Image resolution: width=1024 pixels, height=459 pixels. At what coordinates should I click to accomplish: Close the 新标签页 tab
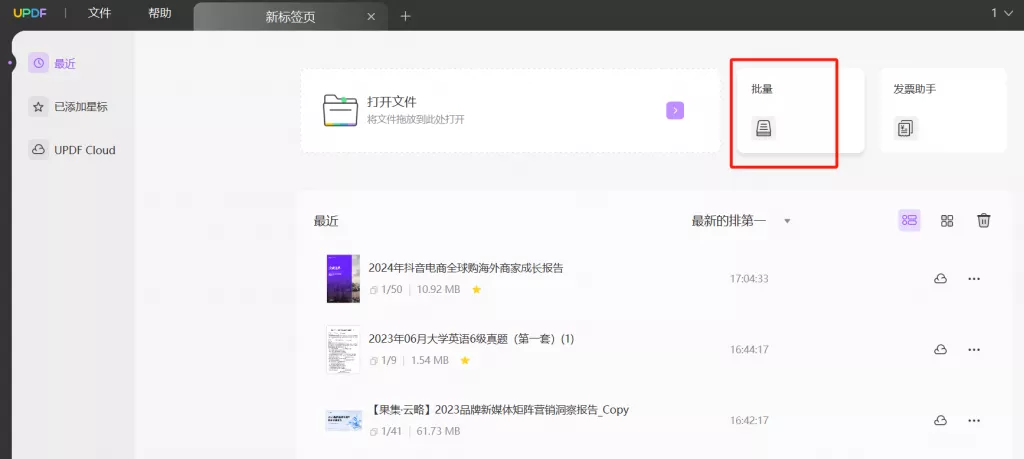pos(371,17)
